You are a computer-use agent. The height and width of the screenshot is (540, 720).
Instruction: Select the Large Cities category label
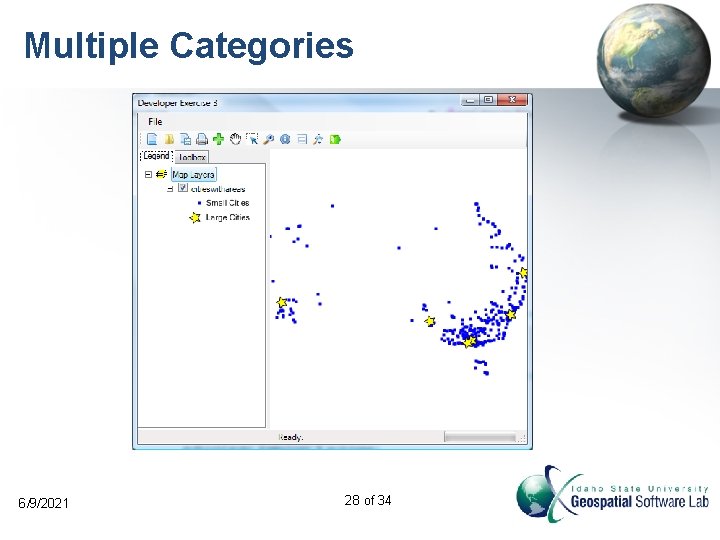tap(228, 217)
